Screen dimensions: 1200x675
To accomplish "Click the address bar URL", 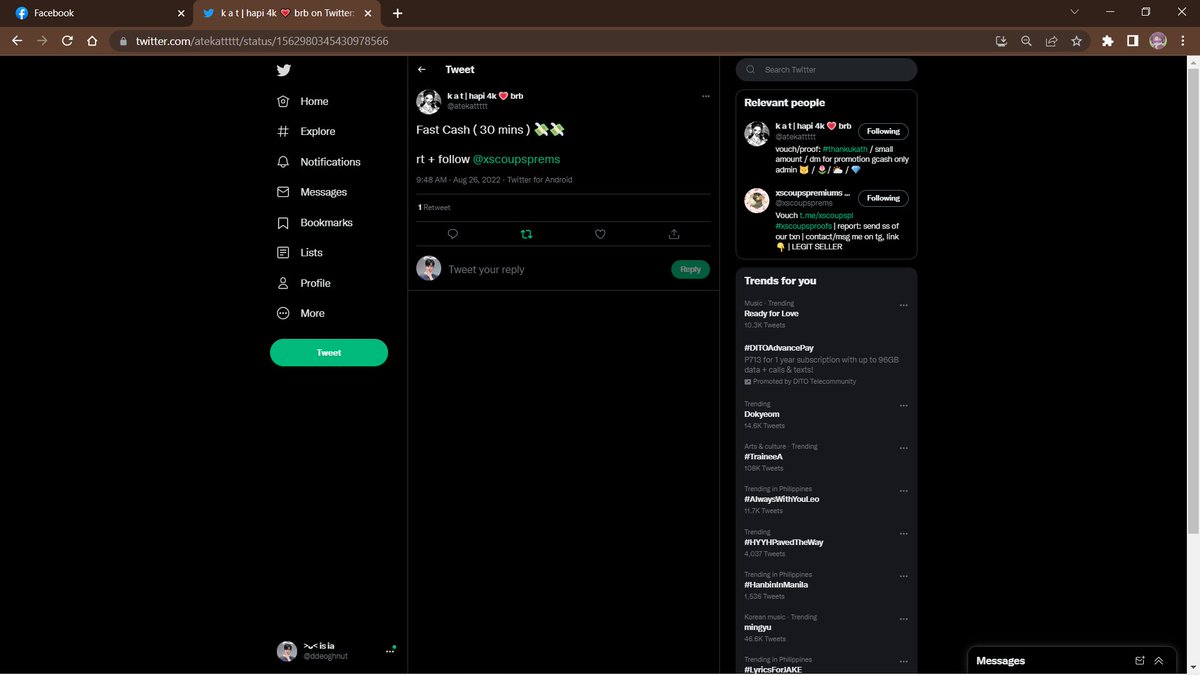I will [x=262, y=41].
